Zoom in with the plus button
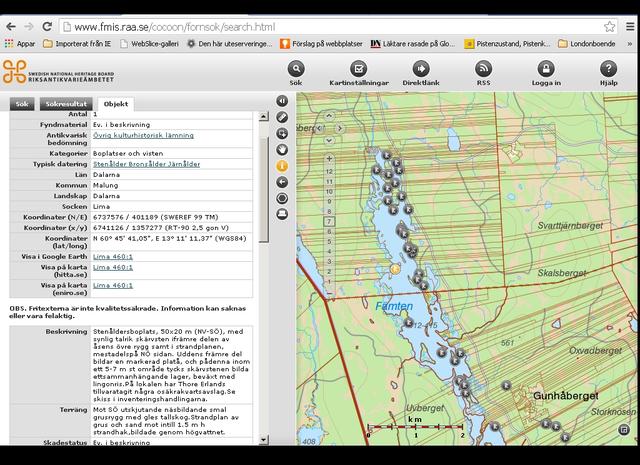The image size is (640, 465). tap(328, 158)
